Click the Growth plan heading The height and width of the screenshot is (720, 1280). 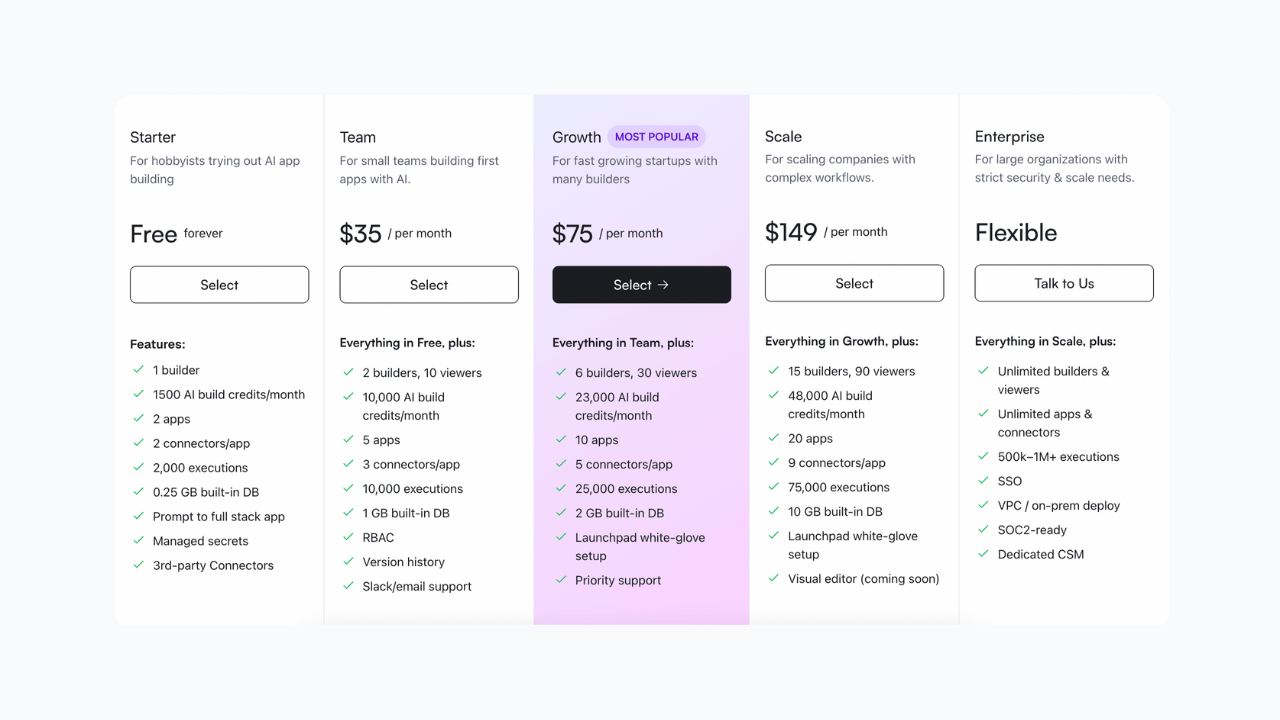pos(576,137)
